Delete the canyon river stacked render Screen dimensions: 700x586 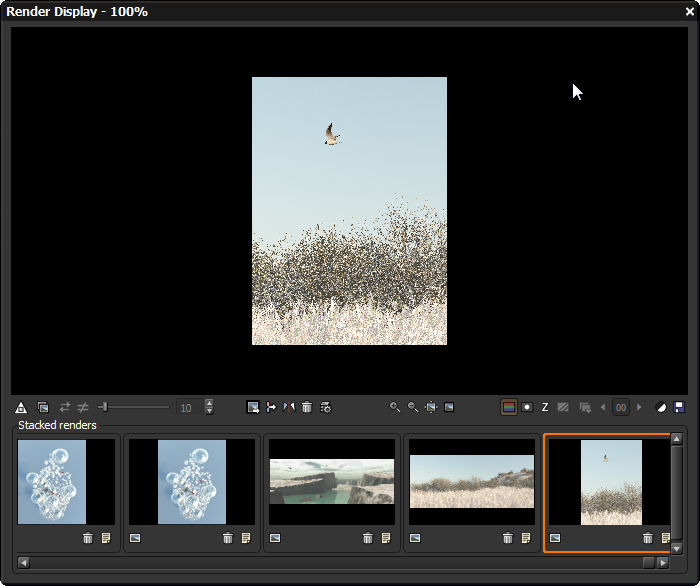tap(368, 538)
